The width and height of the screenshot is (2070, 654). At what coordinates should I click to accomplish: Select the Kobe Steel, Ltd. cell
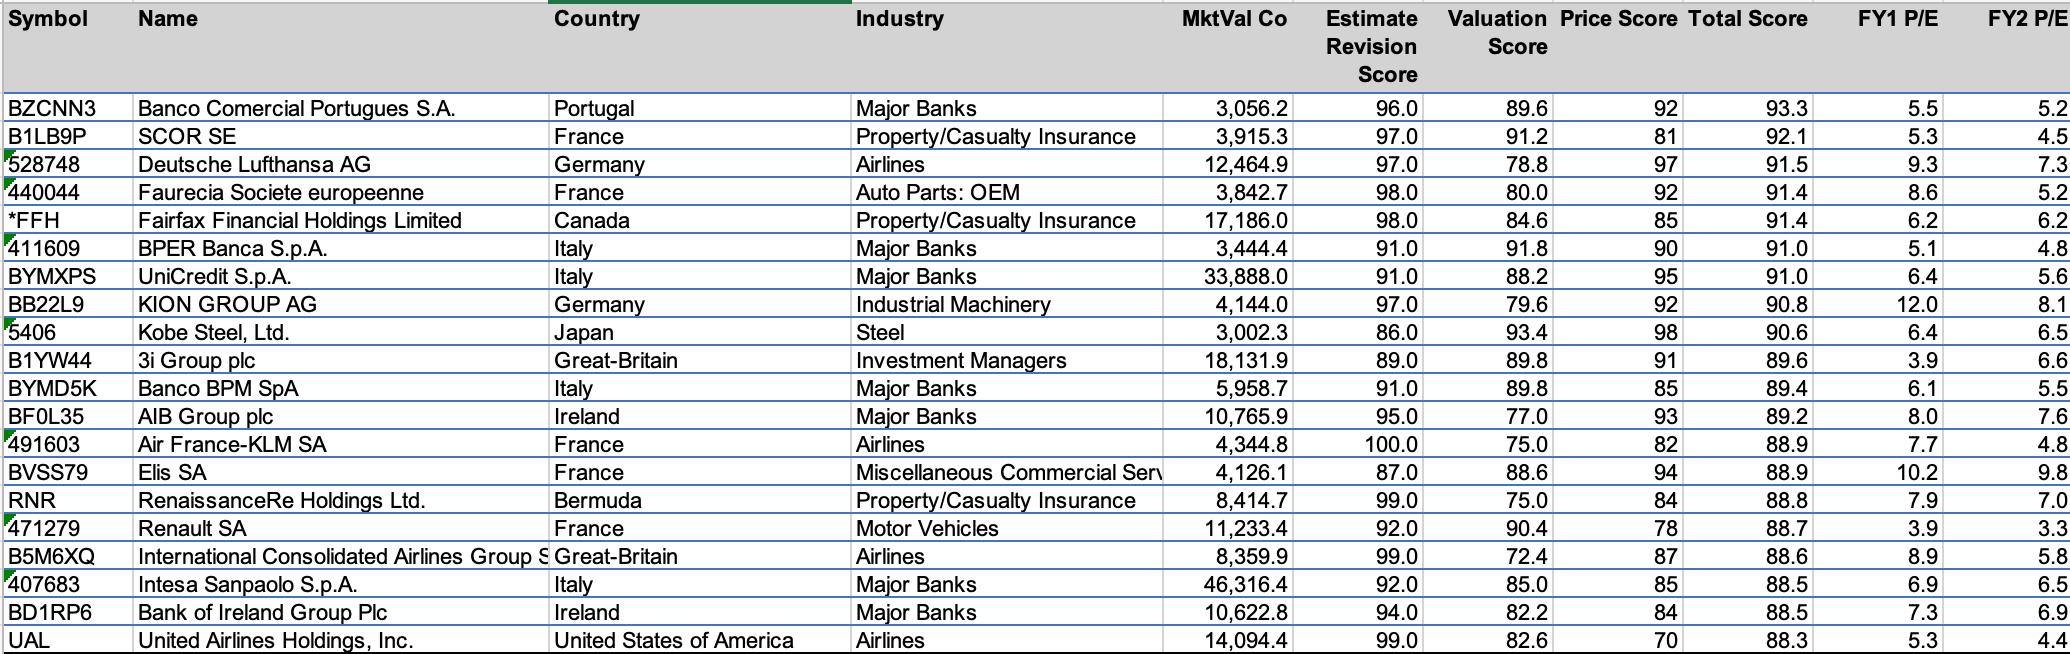(340, 332)
